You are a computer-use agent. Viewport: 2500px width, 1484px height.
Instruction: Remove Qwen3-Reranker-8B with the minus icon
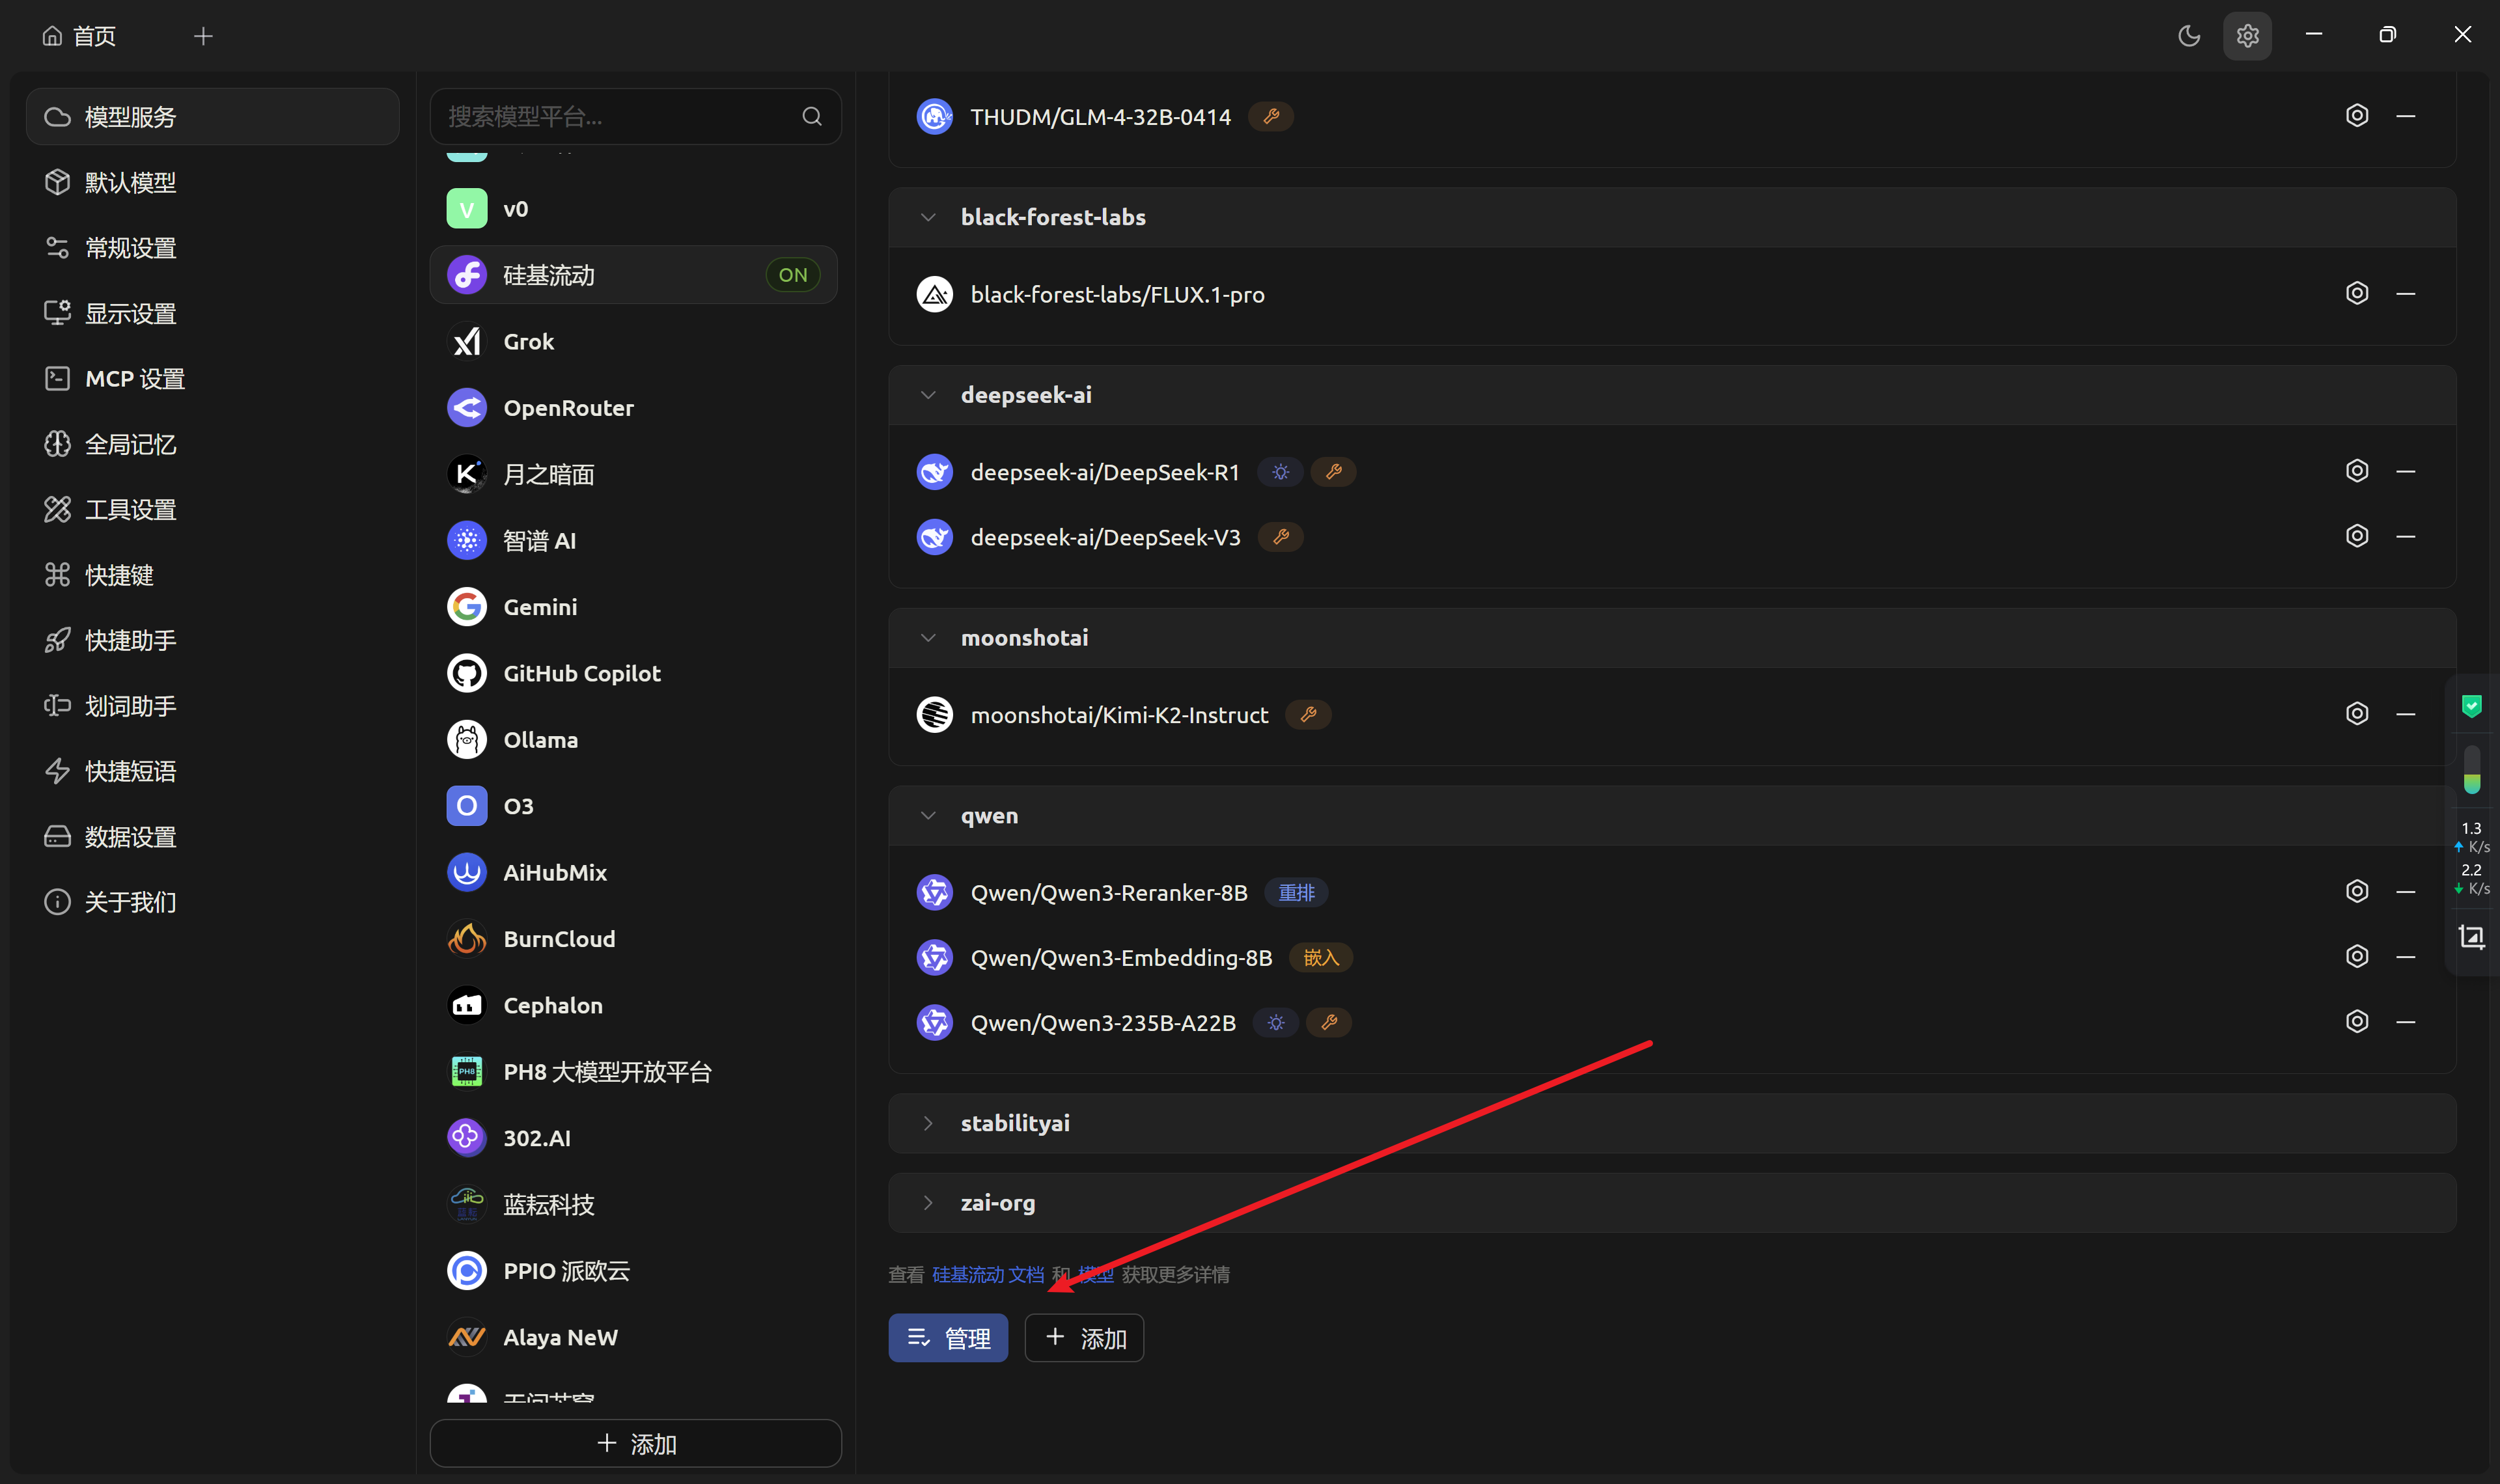2405,891
